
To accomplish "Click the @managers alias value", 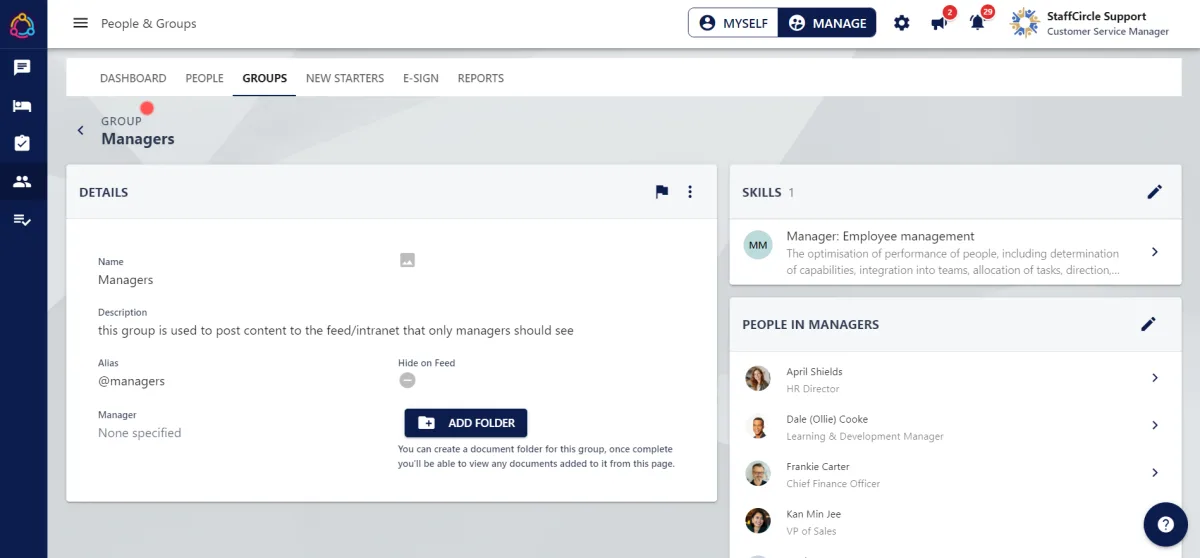I will click(131, 381).
